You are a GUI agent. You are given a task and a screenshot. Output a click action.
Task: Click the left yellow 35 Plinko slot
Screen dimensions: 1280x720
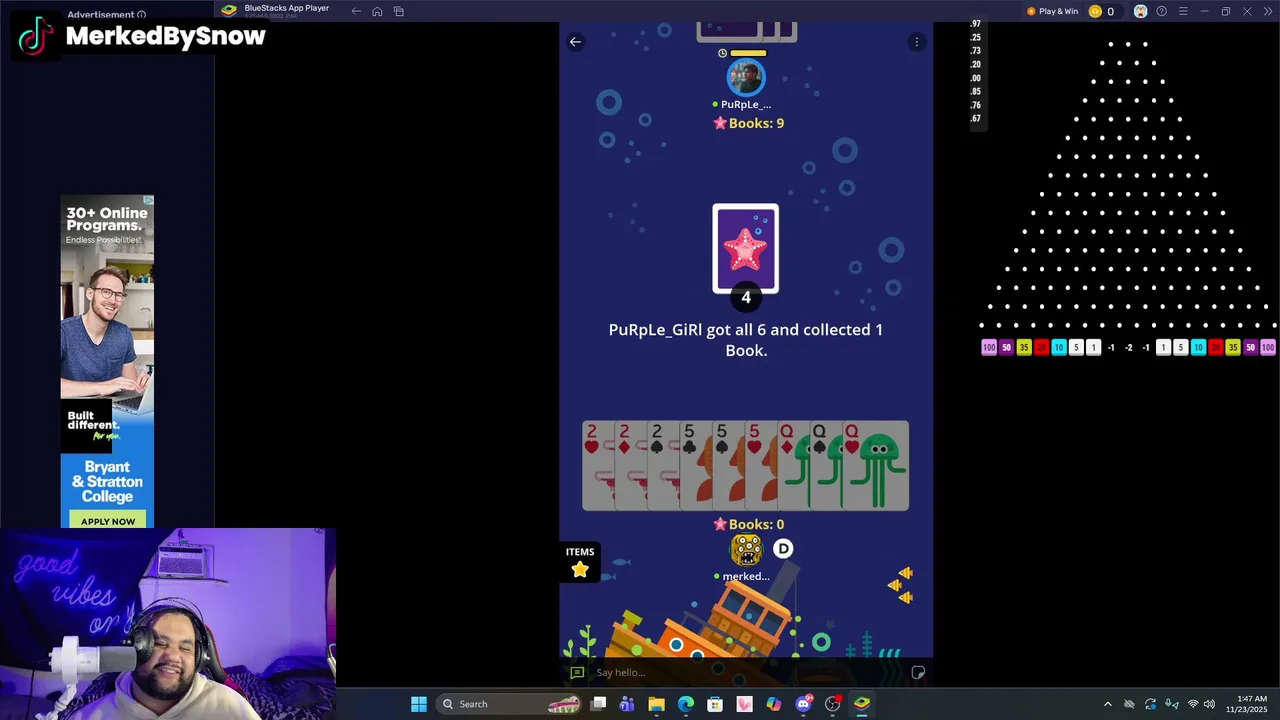[x=1024, y=348]
